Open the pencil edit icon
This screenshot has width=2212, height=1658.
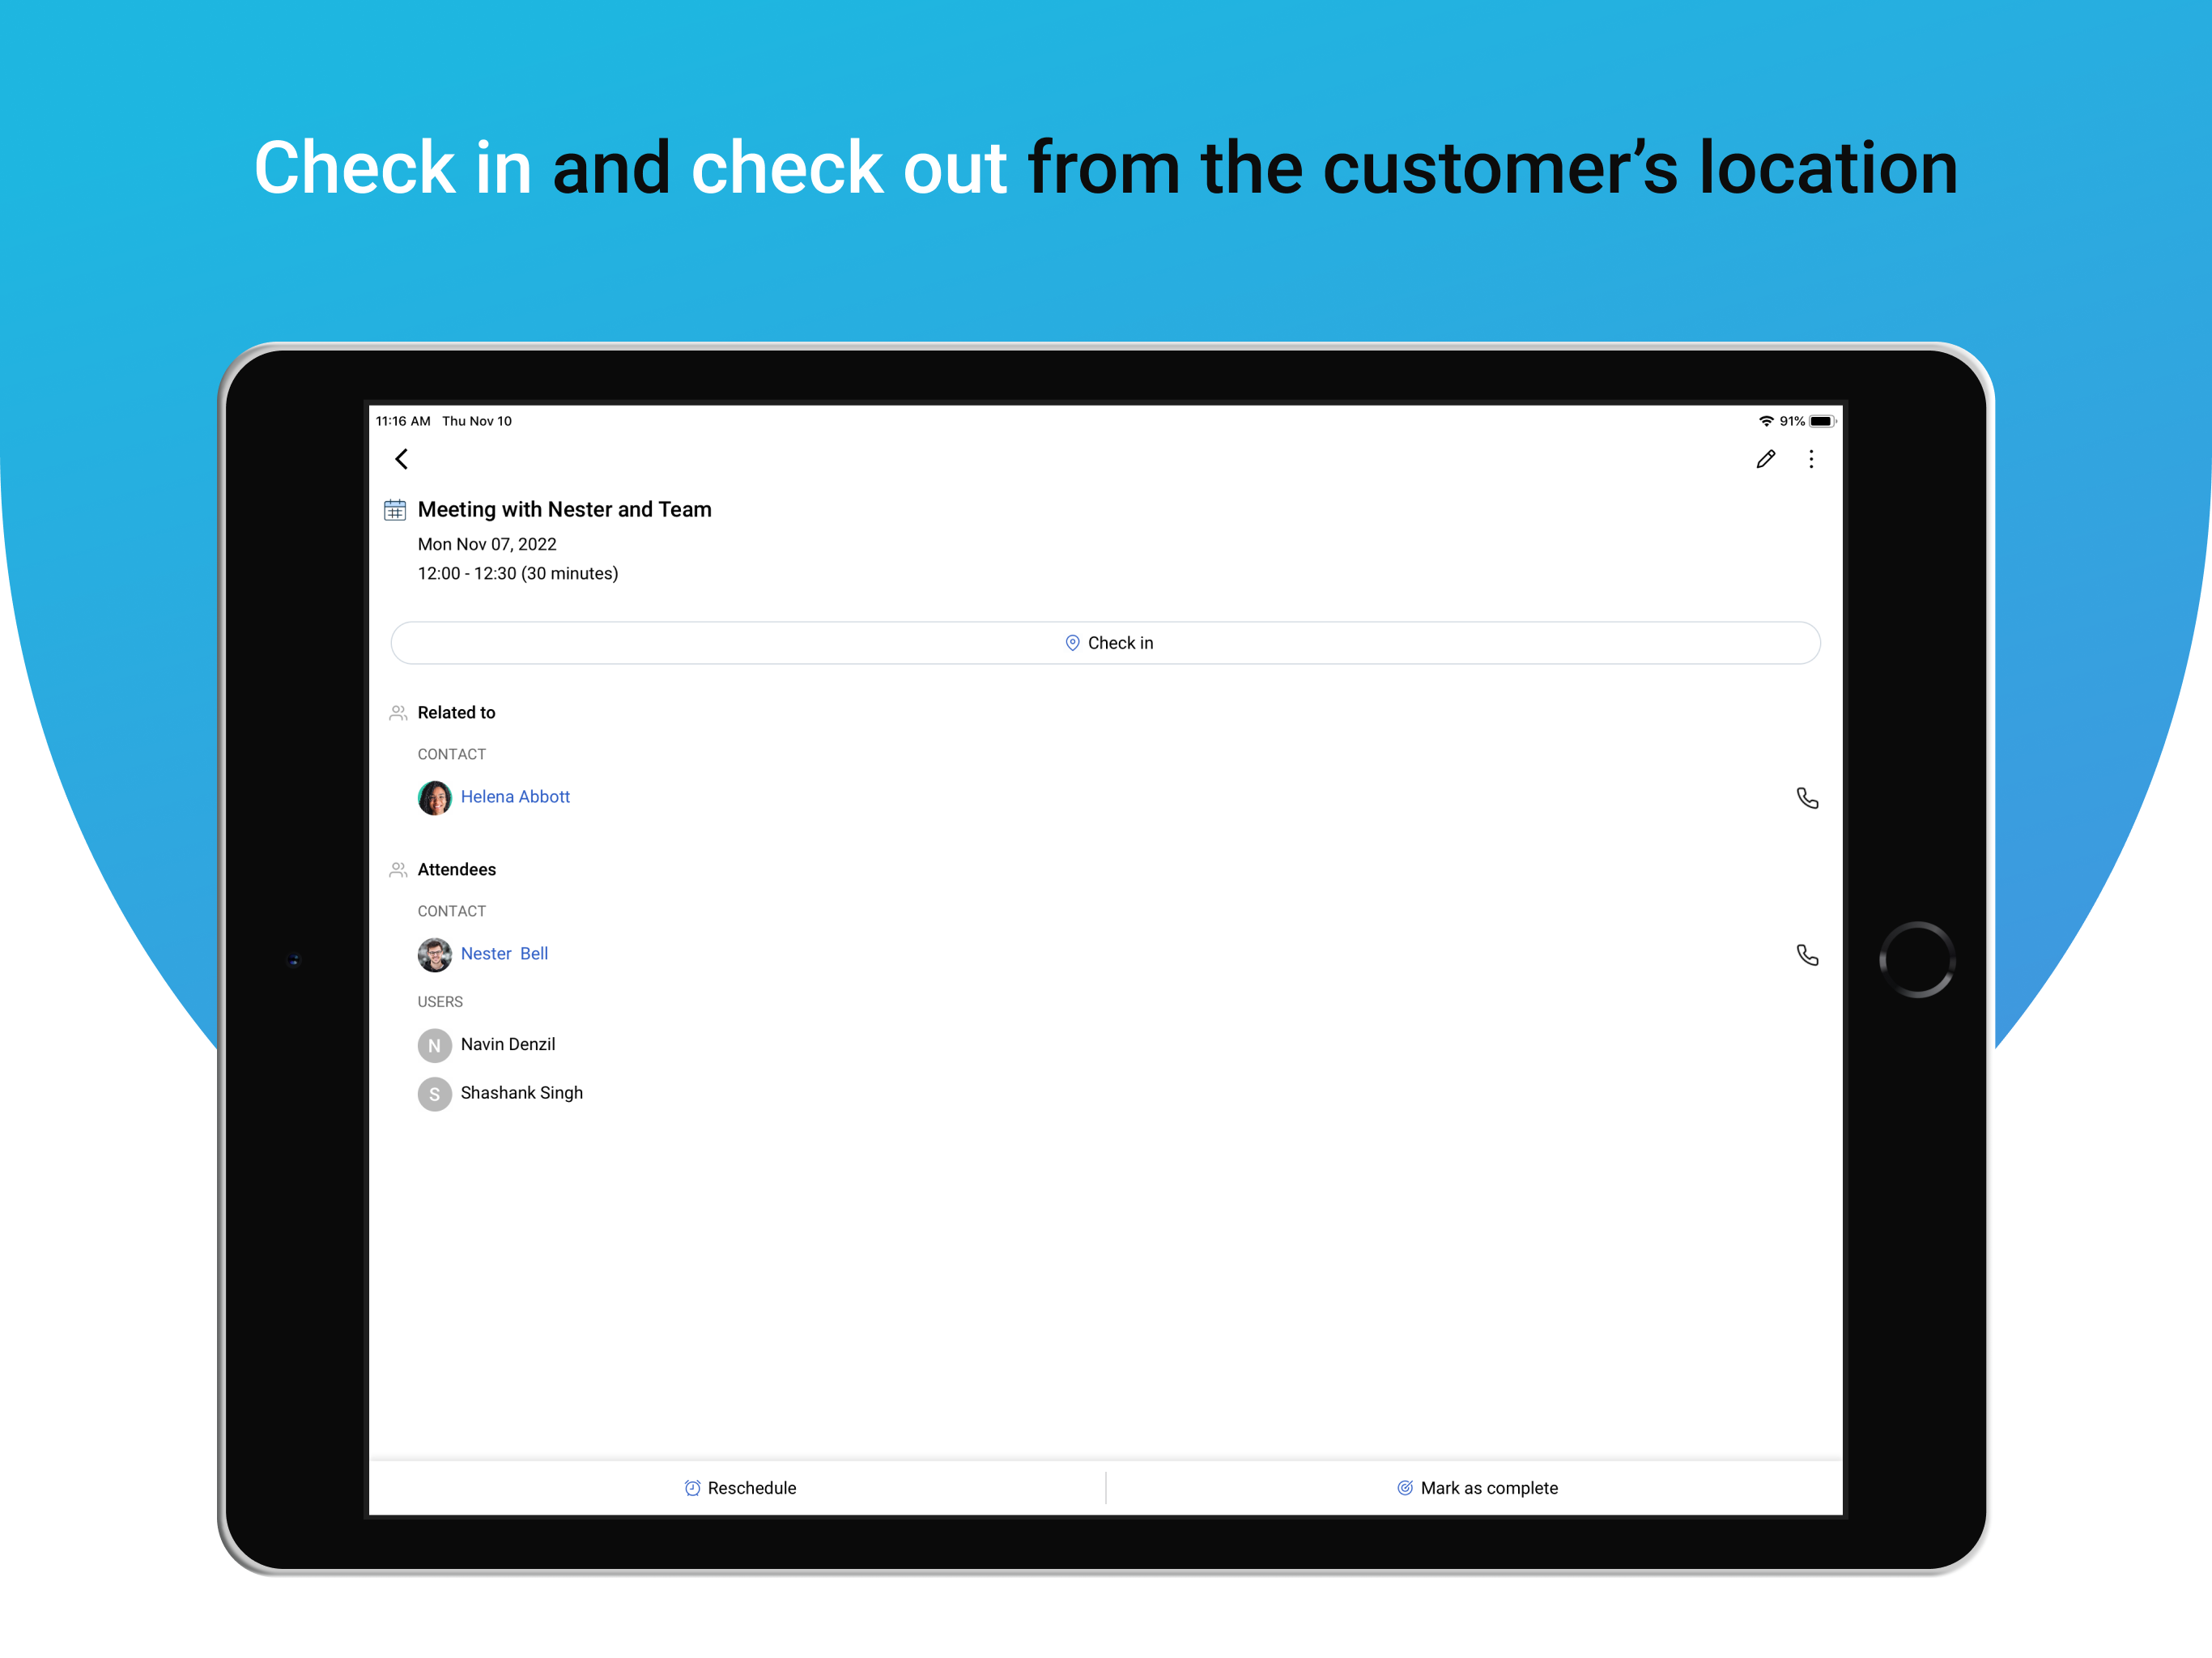click(x=1765, y=459)
